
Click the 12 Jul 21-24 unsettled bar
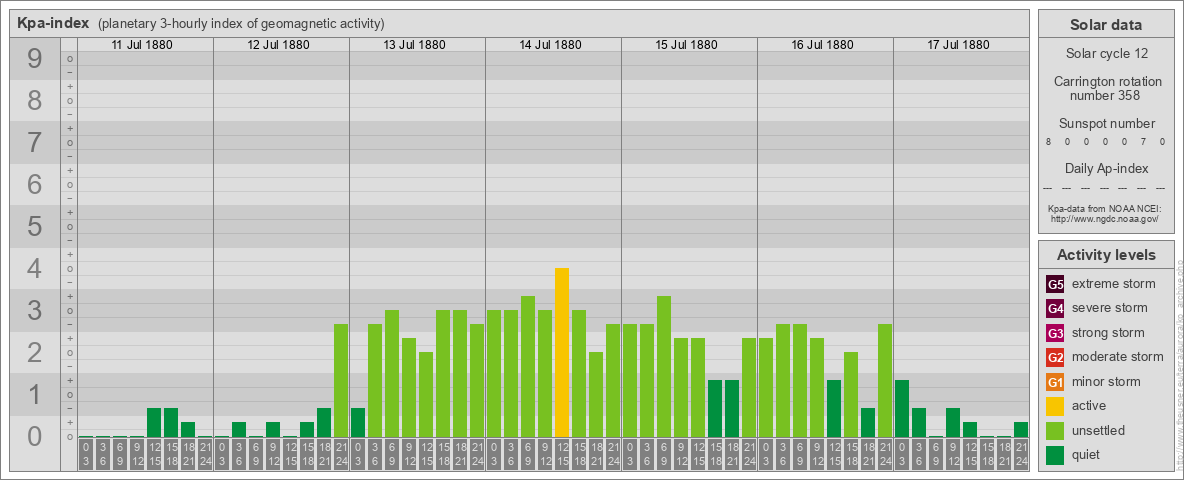click(341, 380)
